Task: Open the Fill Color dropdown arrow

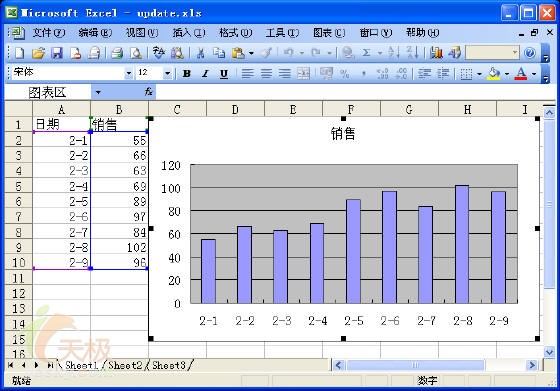Action: pyautogui.click(x=507, y=74)
